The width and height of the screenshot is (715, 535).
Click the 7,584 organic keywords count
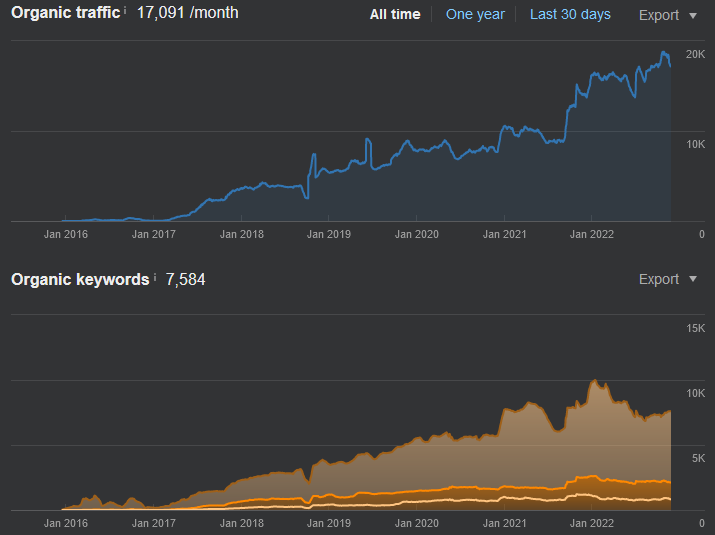pos(185,279)
